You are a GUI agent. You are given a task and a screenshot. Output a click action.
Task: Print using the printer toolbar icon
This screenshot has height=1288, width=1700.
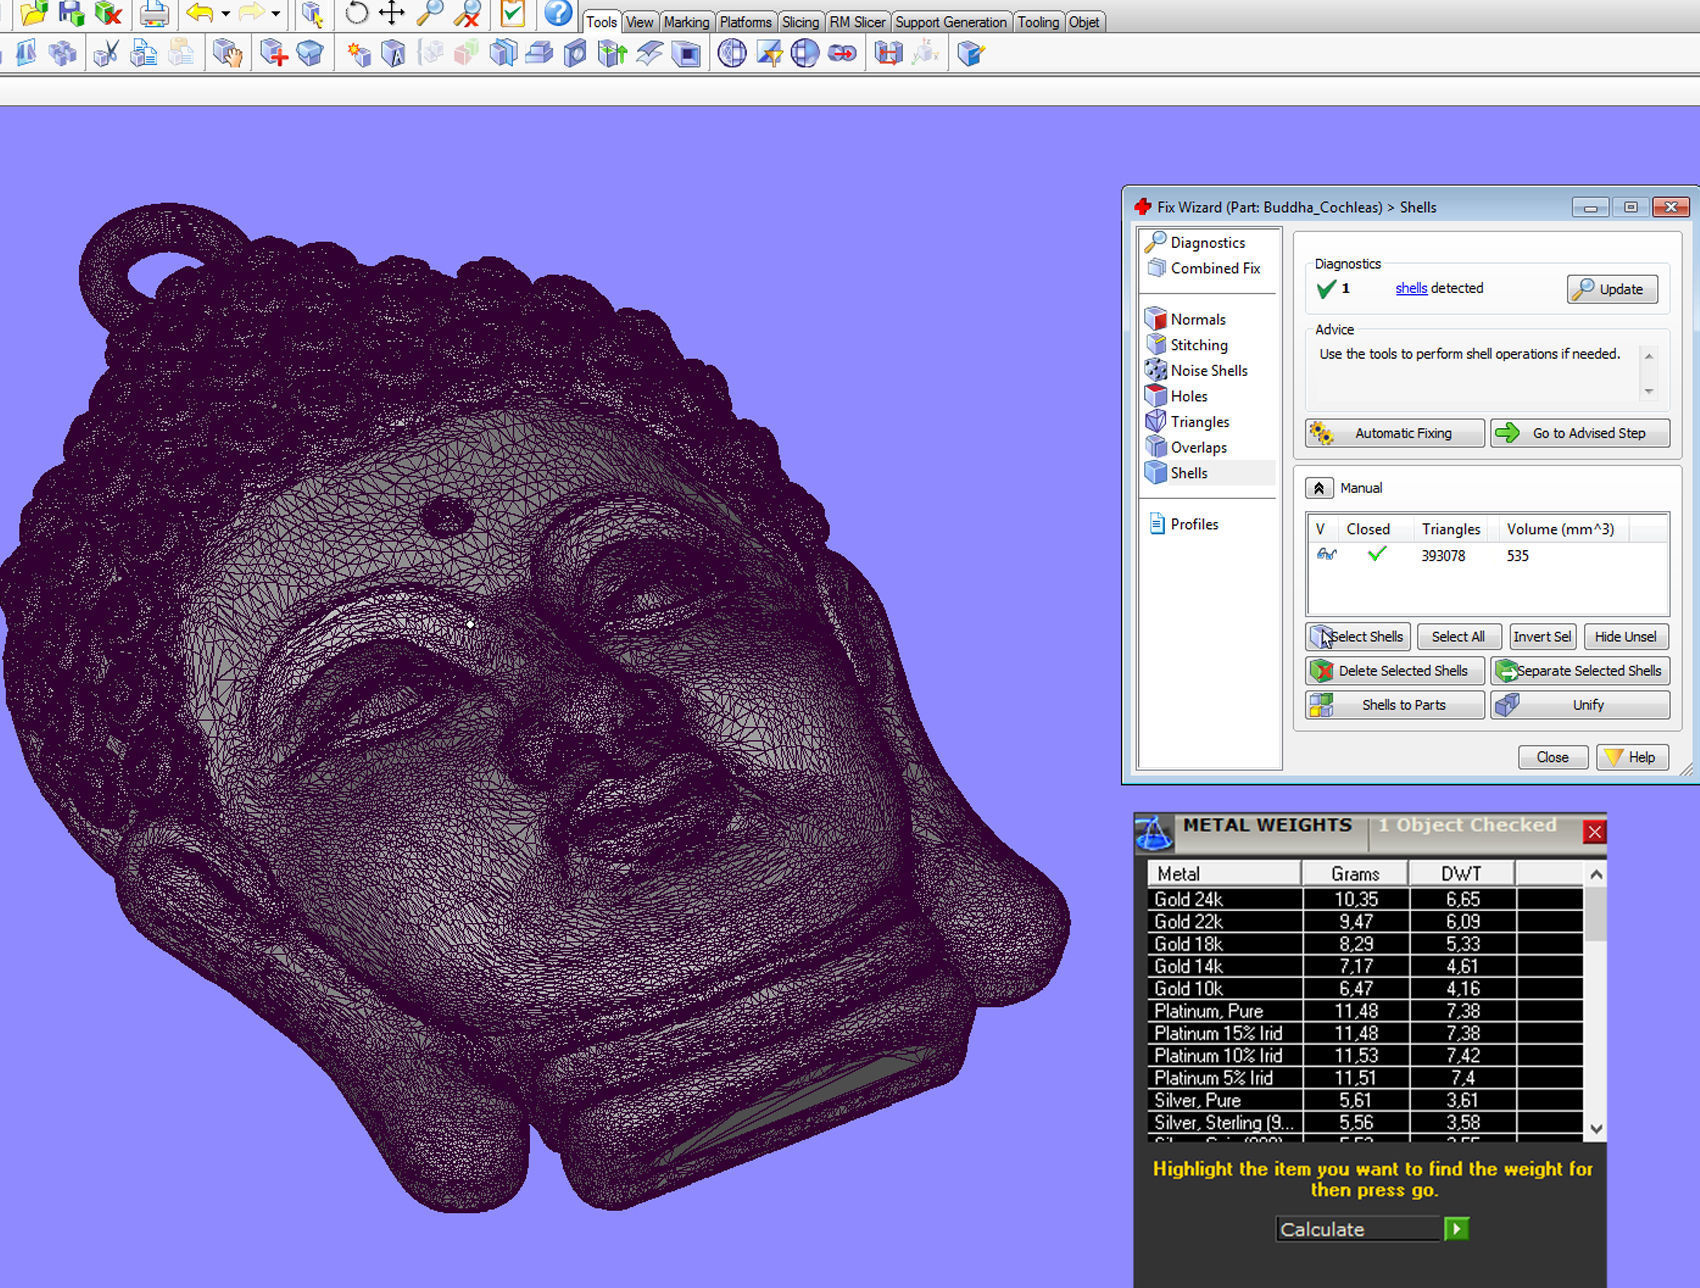[154, 13]
